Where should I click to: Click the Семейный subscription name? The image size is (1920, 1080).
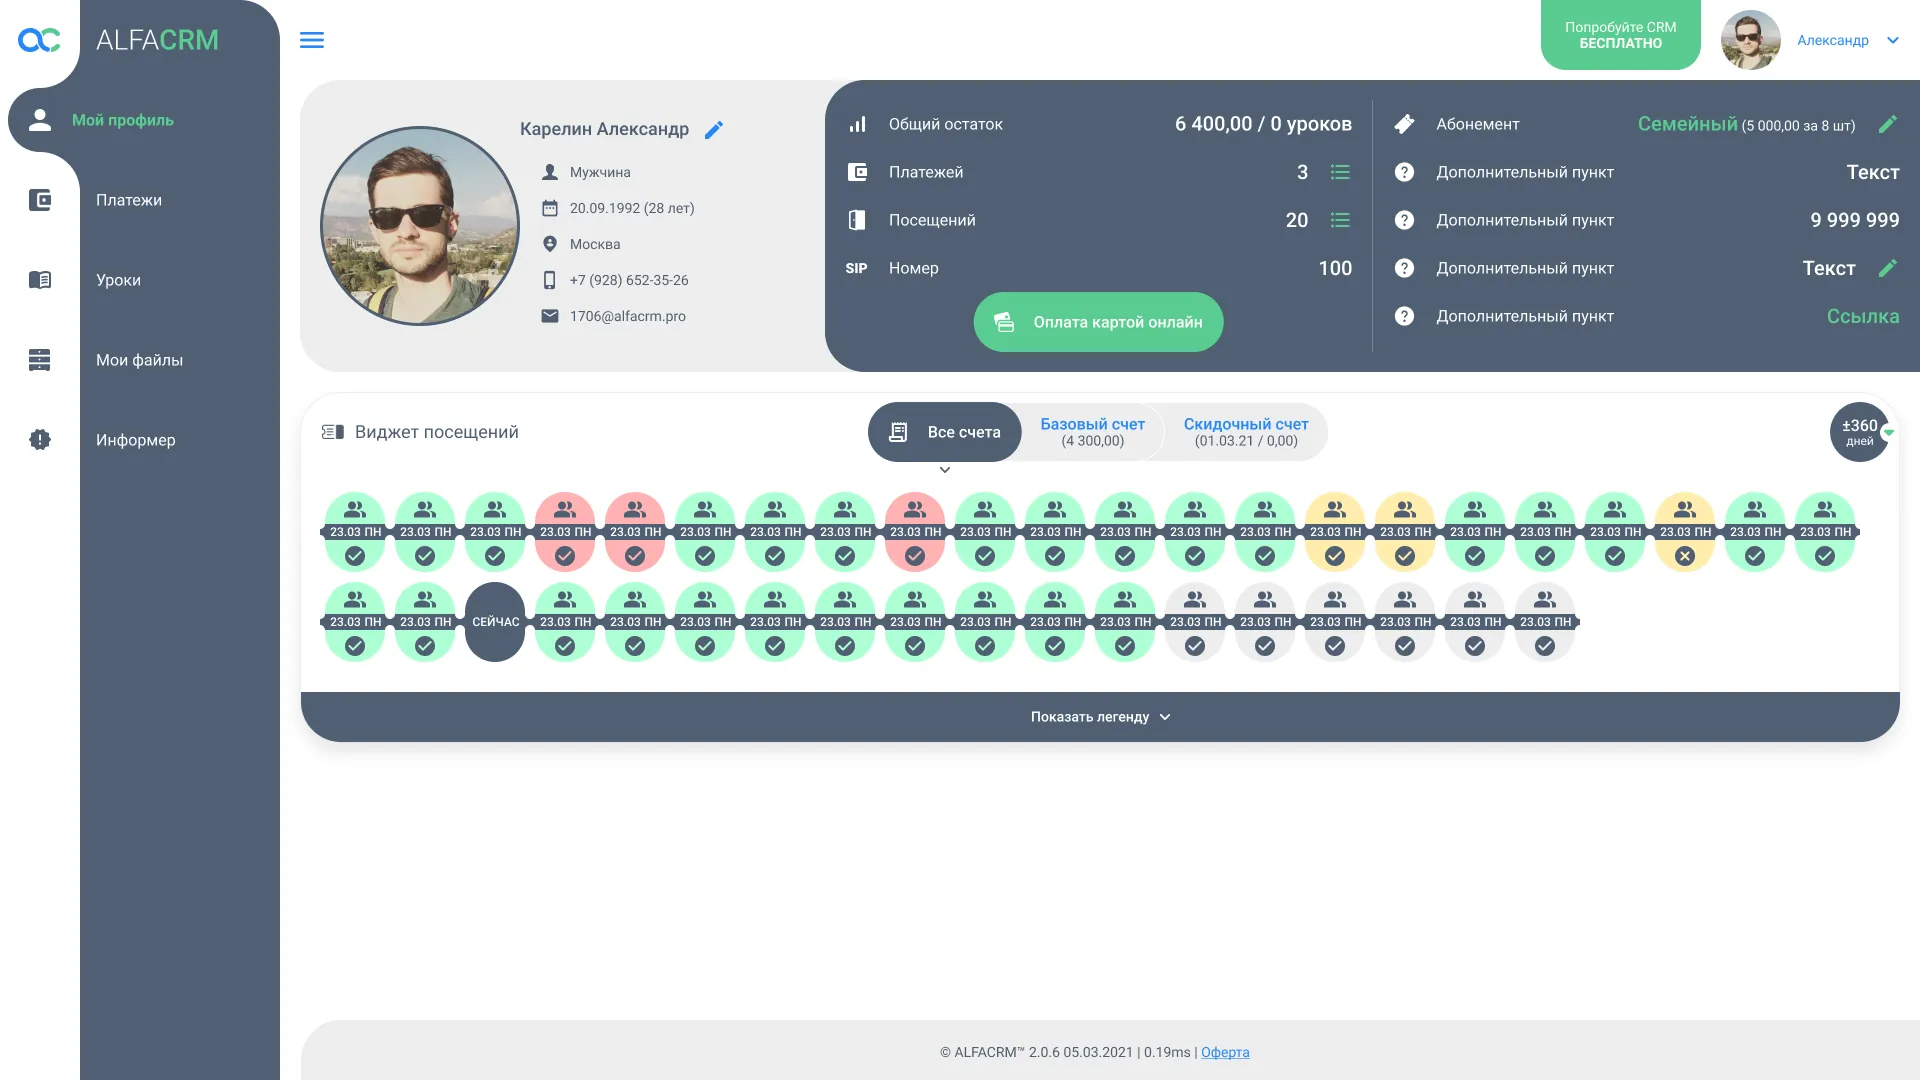coord(1687,124)
